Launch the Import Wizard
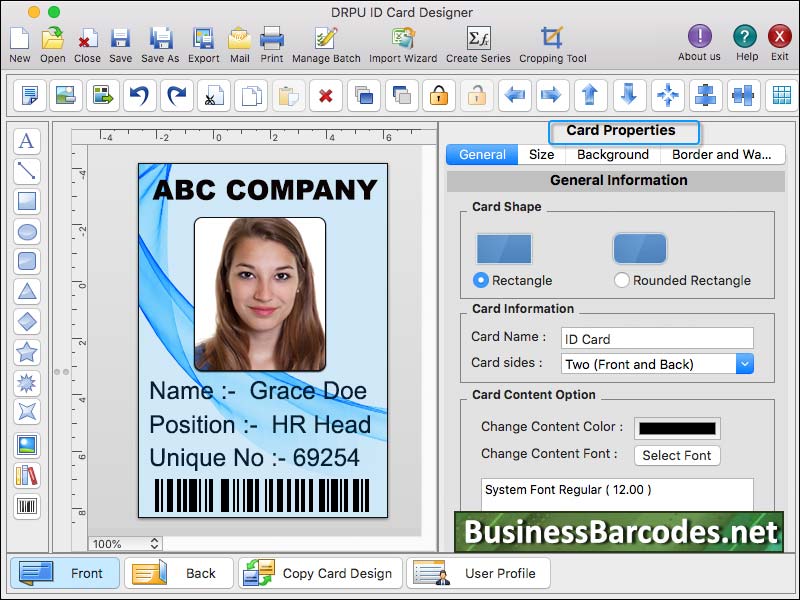Viewport: 800px width, 600px height. pos(403,40)
